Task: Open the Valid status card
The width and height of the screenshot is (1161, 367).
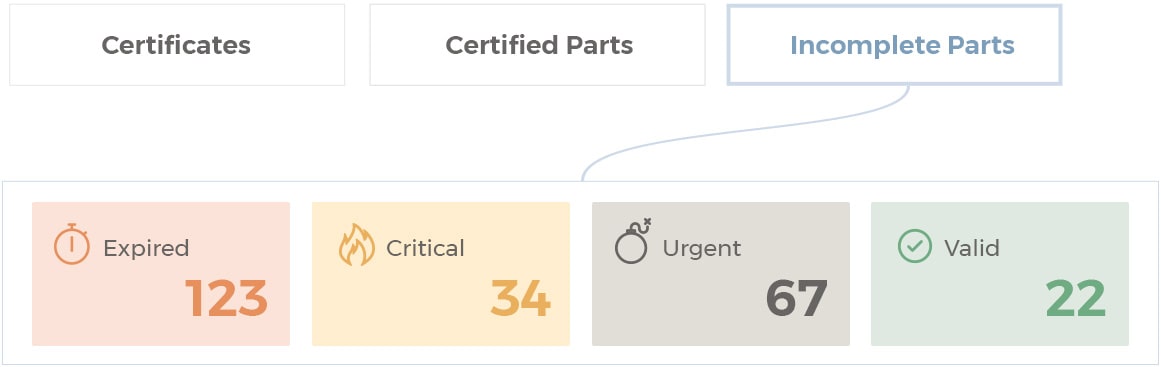Action: 1000,274
